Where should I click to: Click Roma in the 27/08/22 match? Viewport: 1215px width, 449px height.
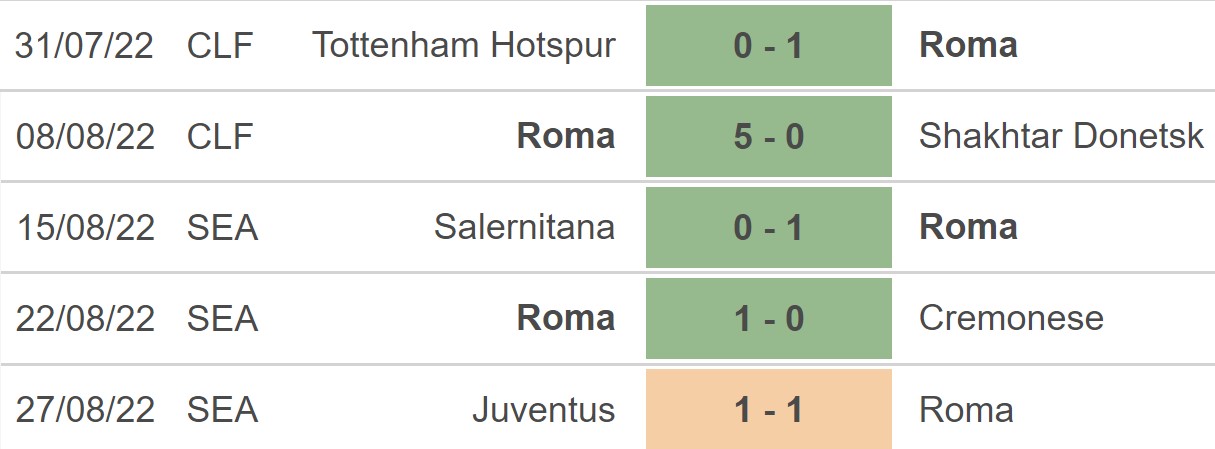click(966, 410)
